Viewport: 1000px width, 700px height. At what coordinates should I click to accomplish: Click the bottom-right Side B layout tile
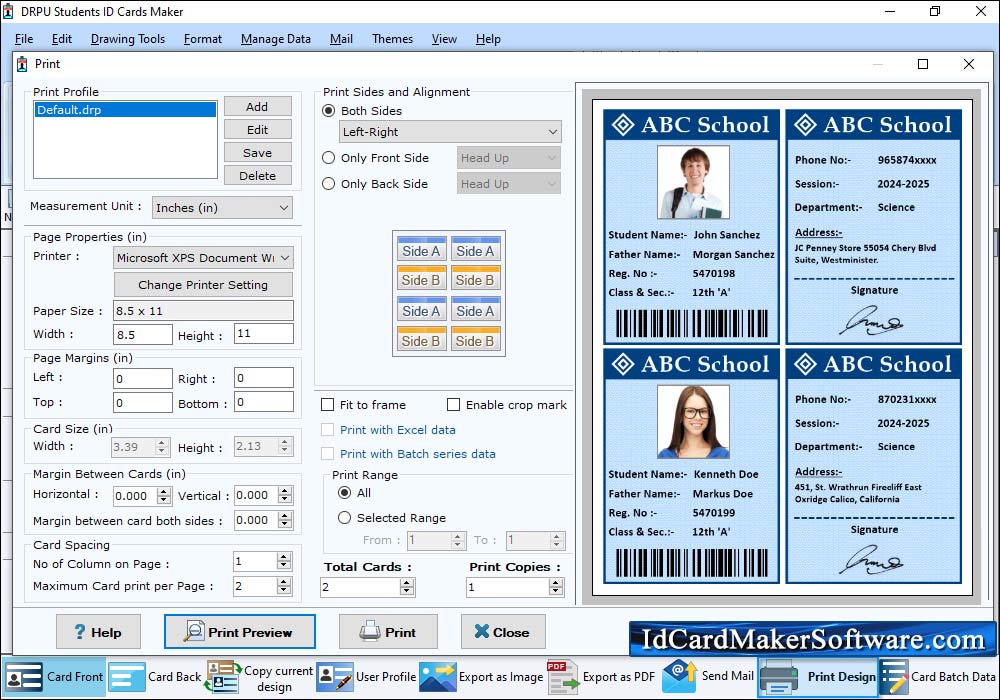pyautogui.click(x=475, y=339)
